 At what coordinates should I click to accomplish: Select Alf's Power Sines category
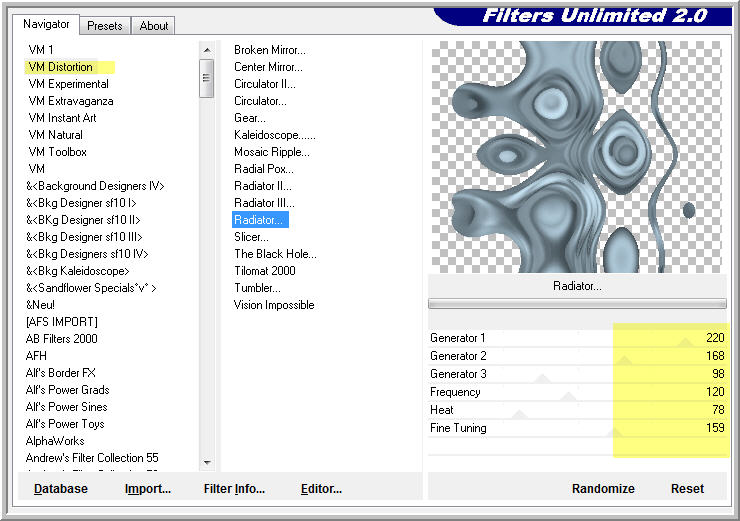click(67, 406)
